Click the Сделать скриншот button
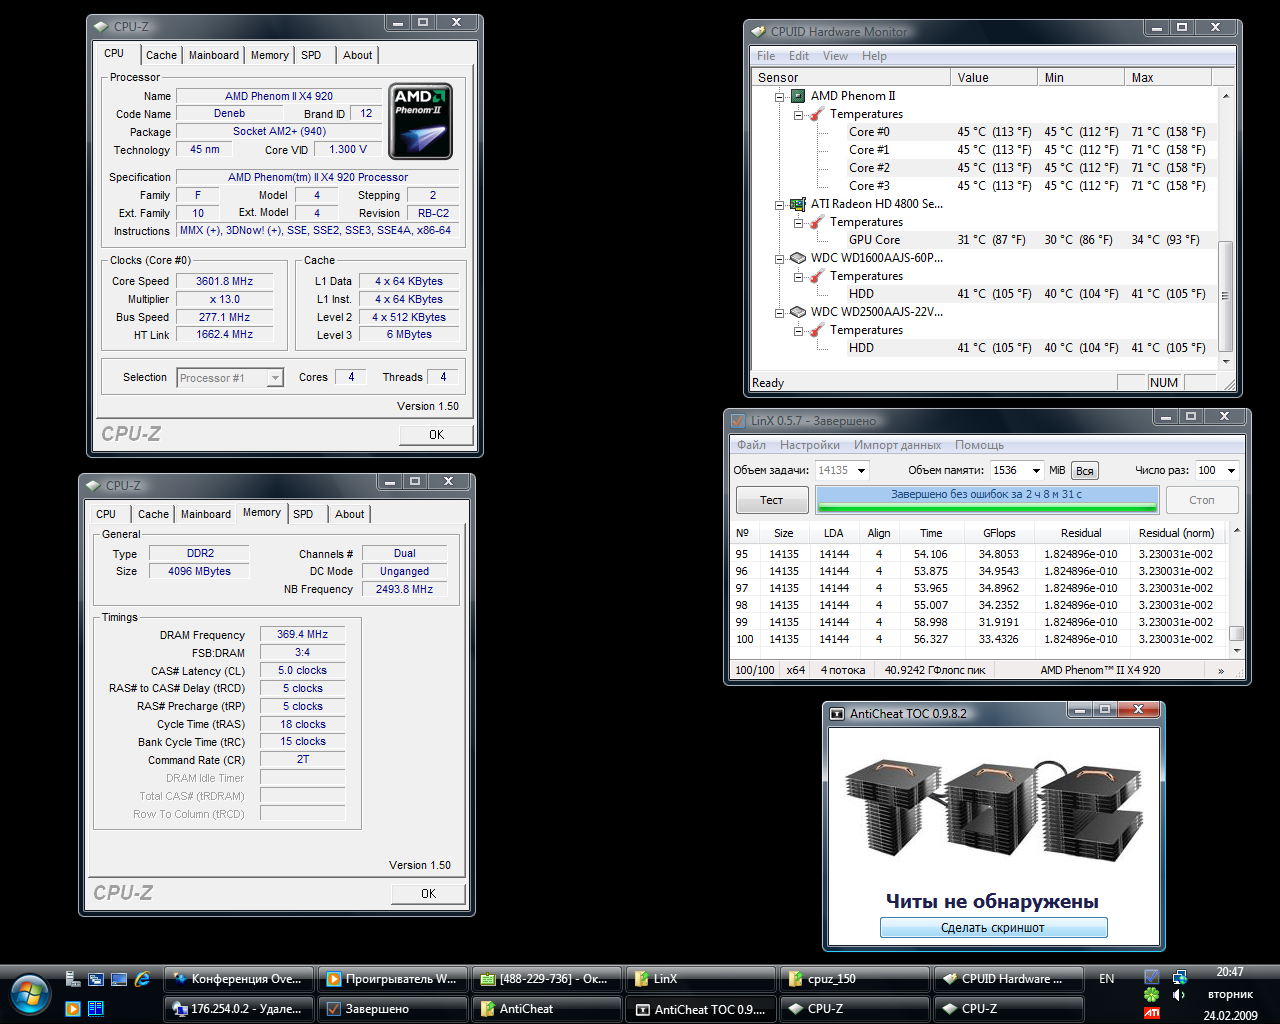Viewport: 1280px width, 1024px height. [x=993, y=928]
